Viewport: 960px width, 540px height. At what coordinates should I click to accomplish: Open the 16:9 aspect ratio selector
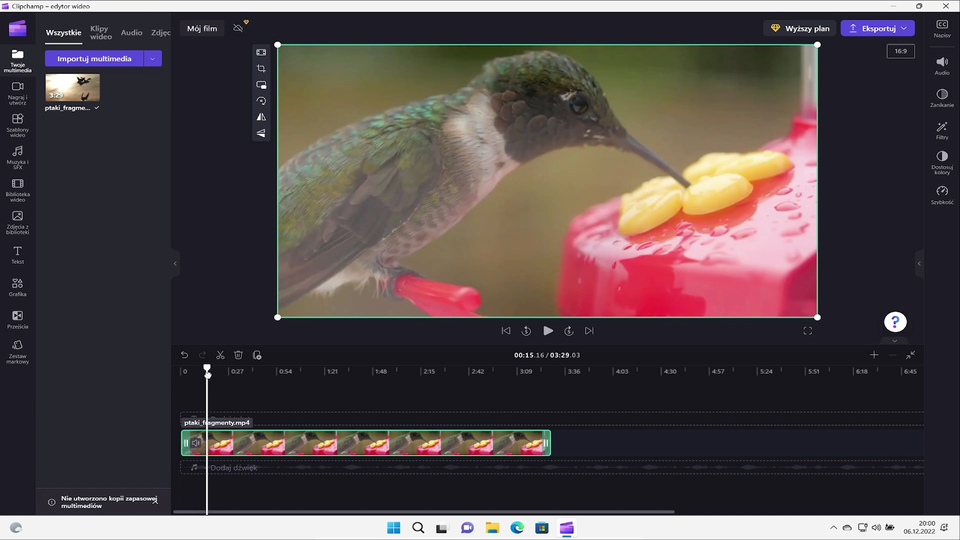[x=899, y=51]
